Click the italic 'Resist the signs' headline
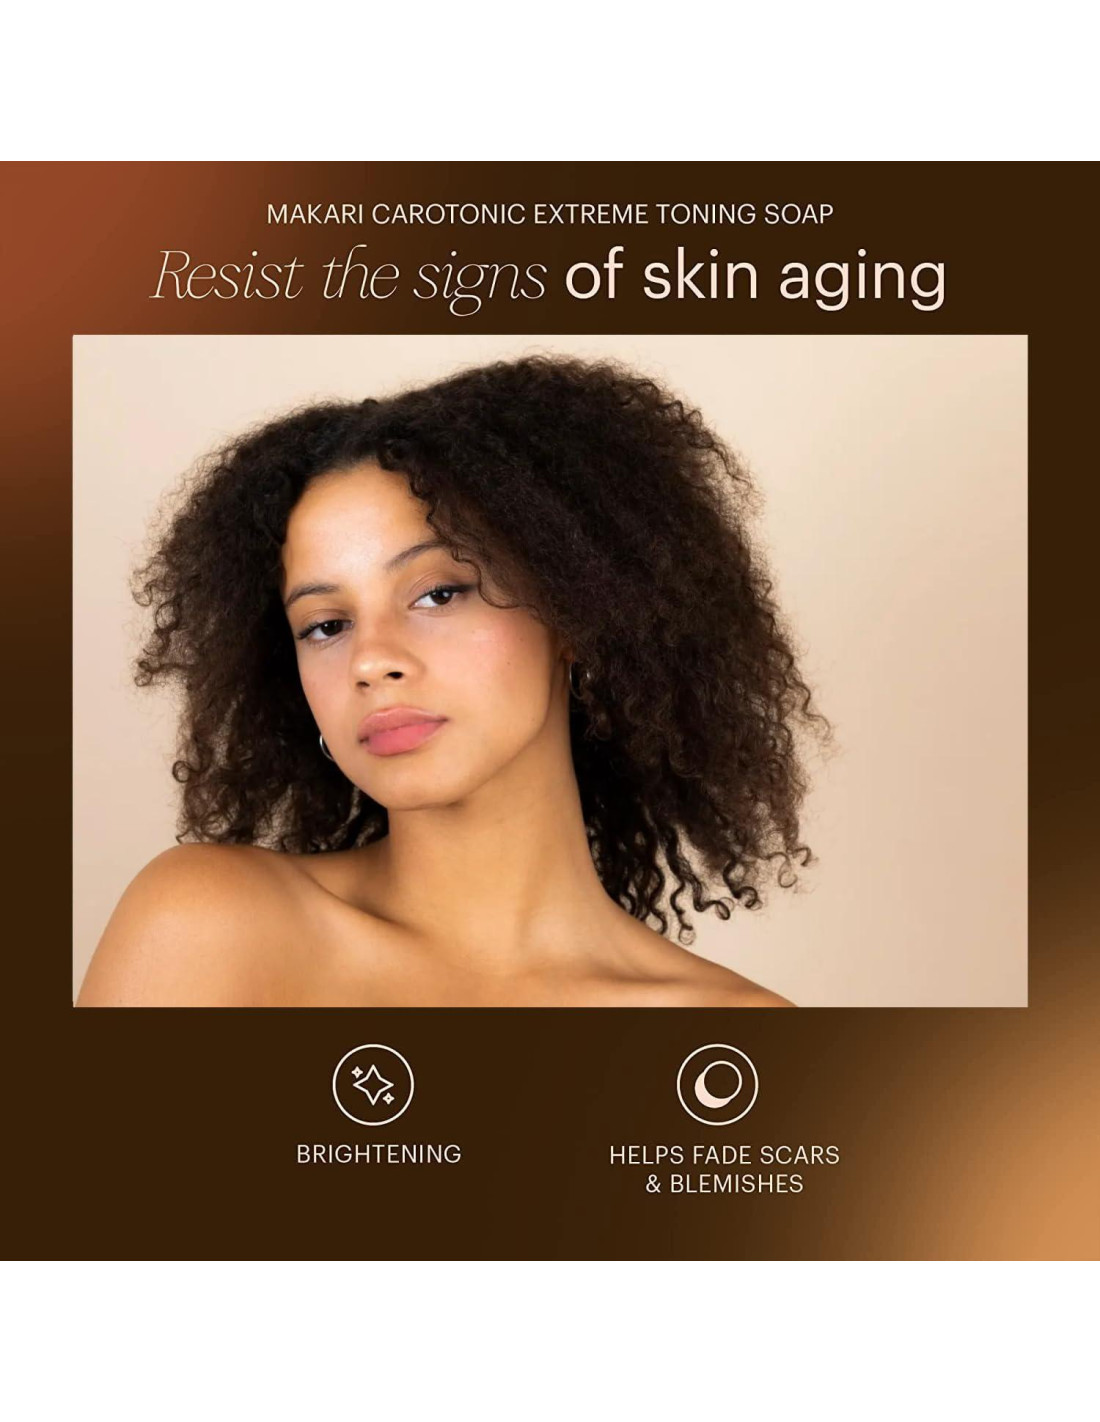Screen dimensions: 1100x1422 click(349, 276)
